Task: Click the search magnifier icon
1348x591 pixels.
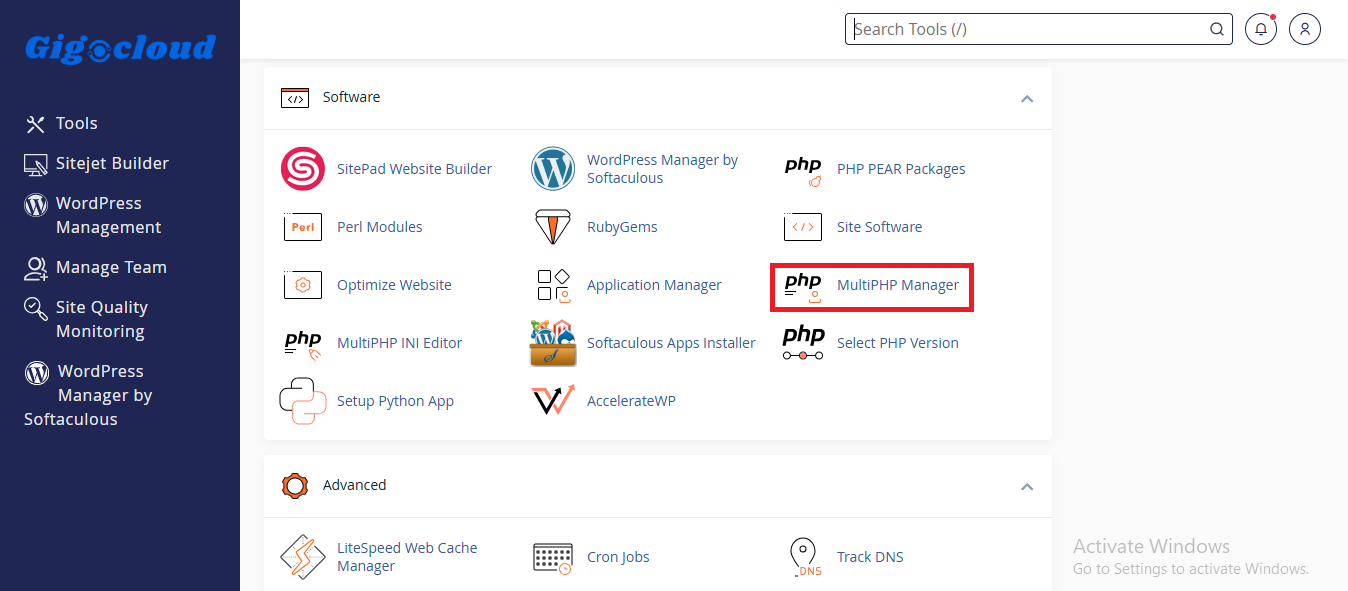Action: click(1217, 29)
